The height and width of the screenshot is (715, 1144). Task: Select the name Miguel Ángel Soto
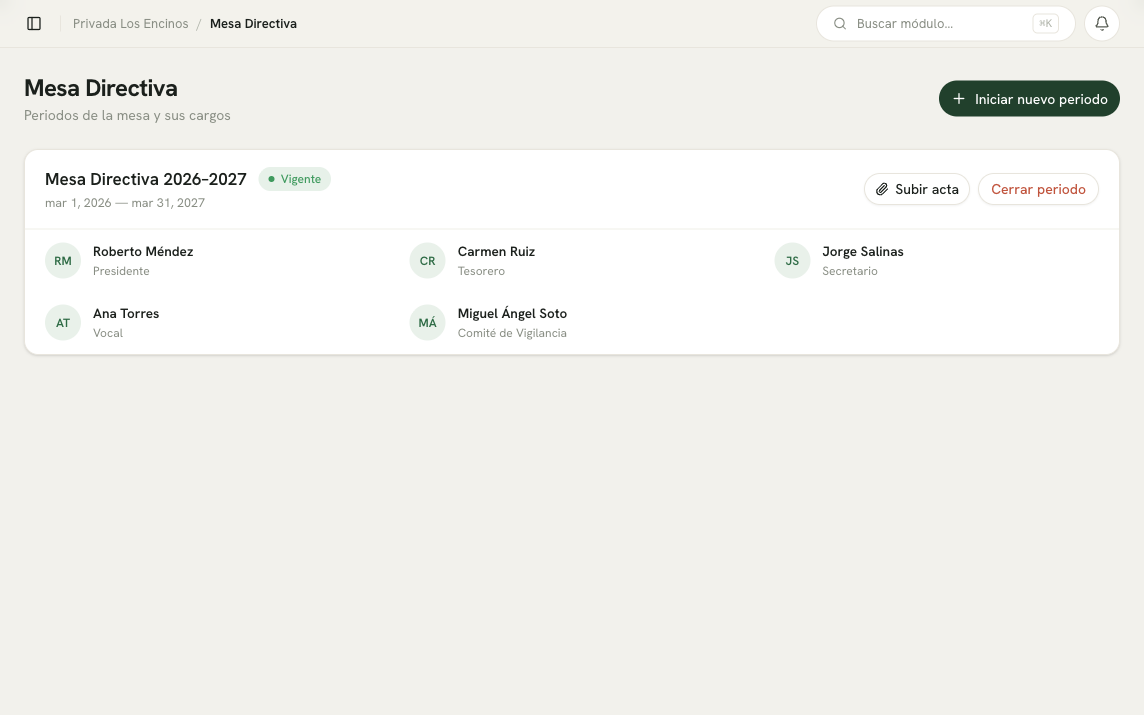click(512, 313)
